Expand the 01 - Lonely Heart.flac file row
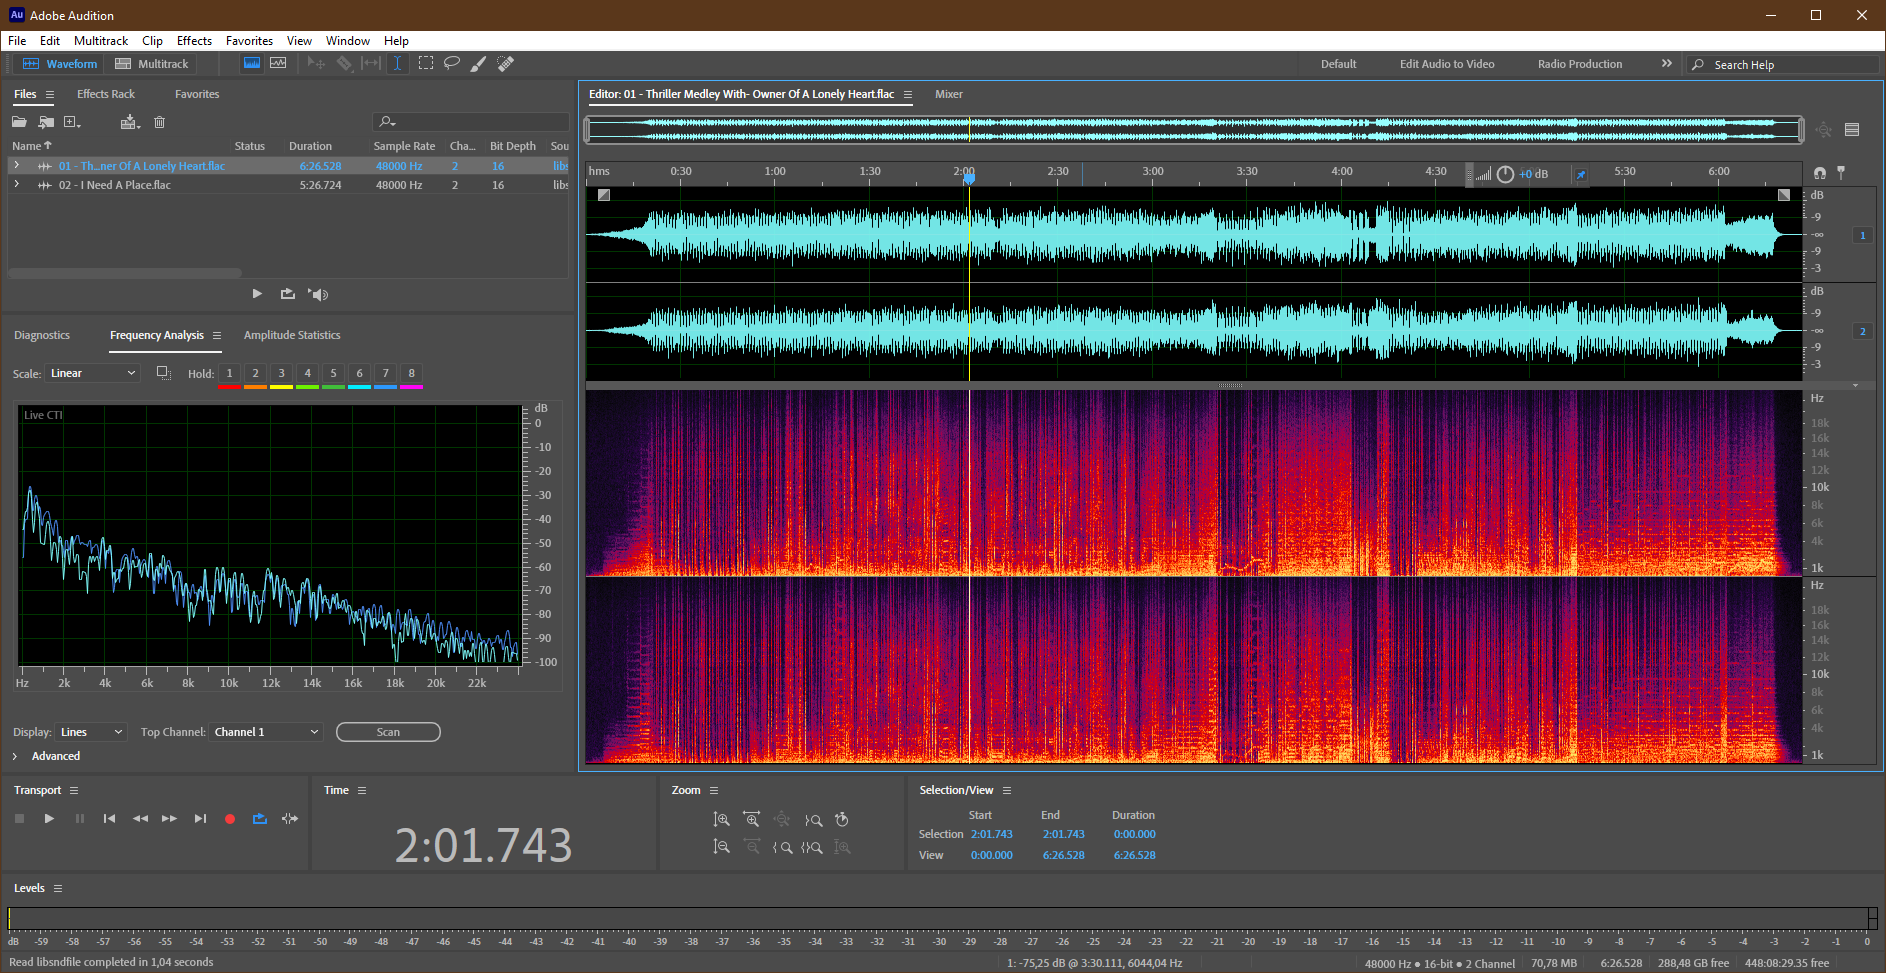 [x=17, y=165]
